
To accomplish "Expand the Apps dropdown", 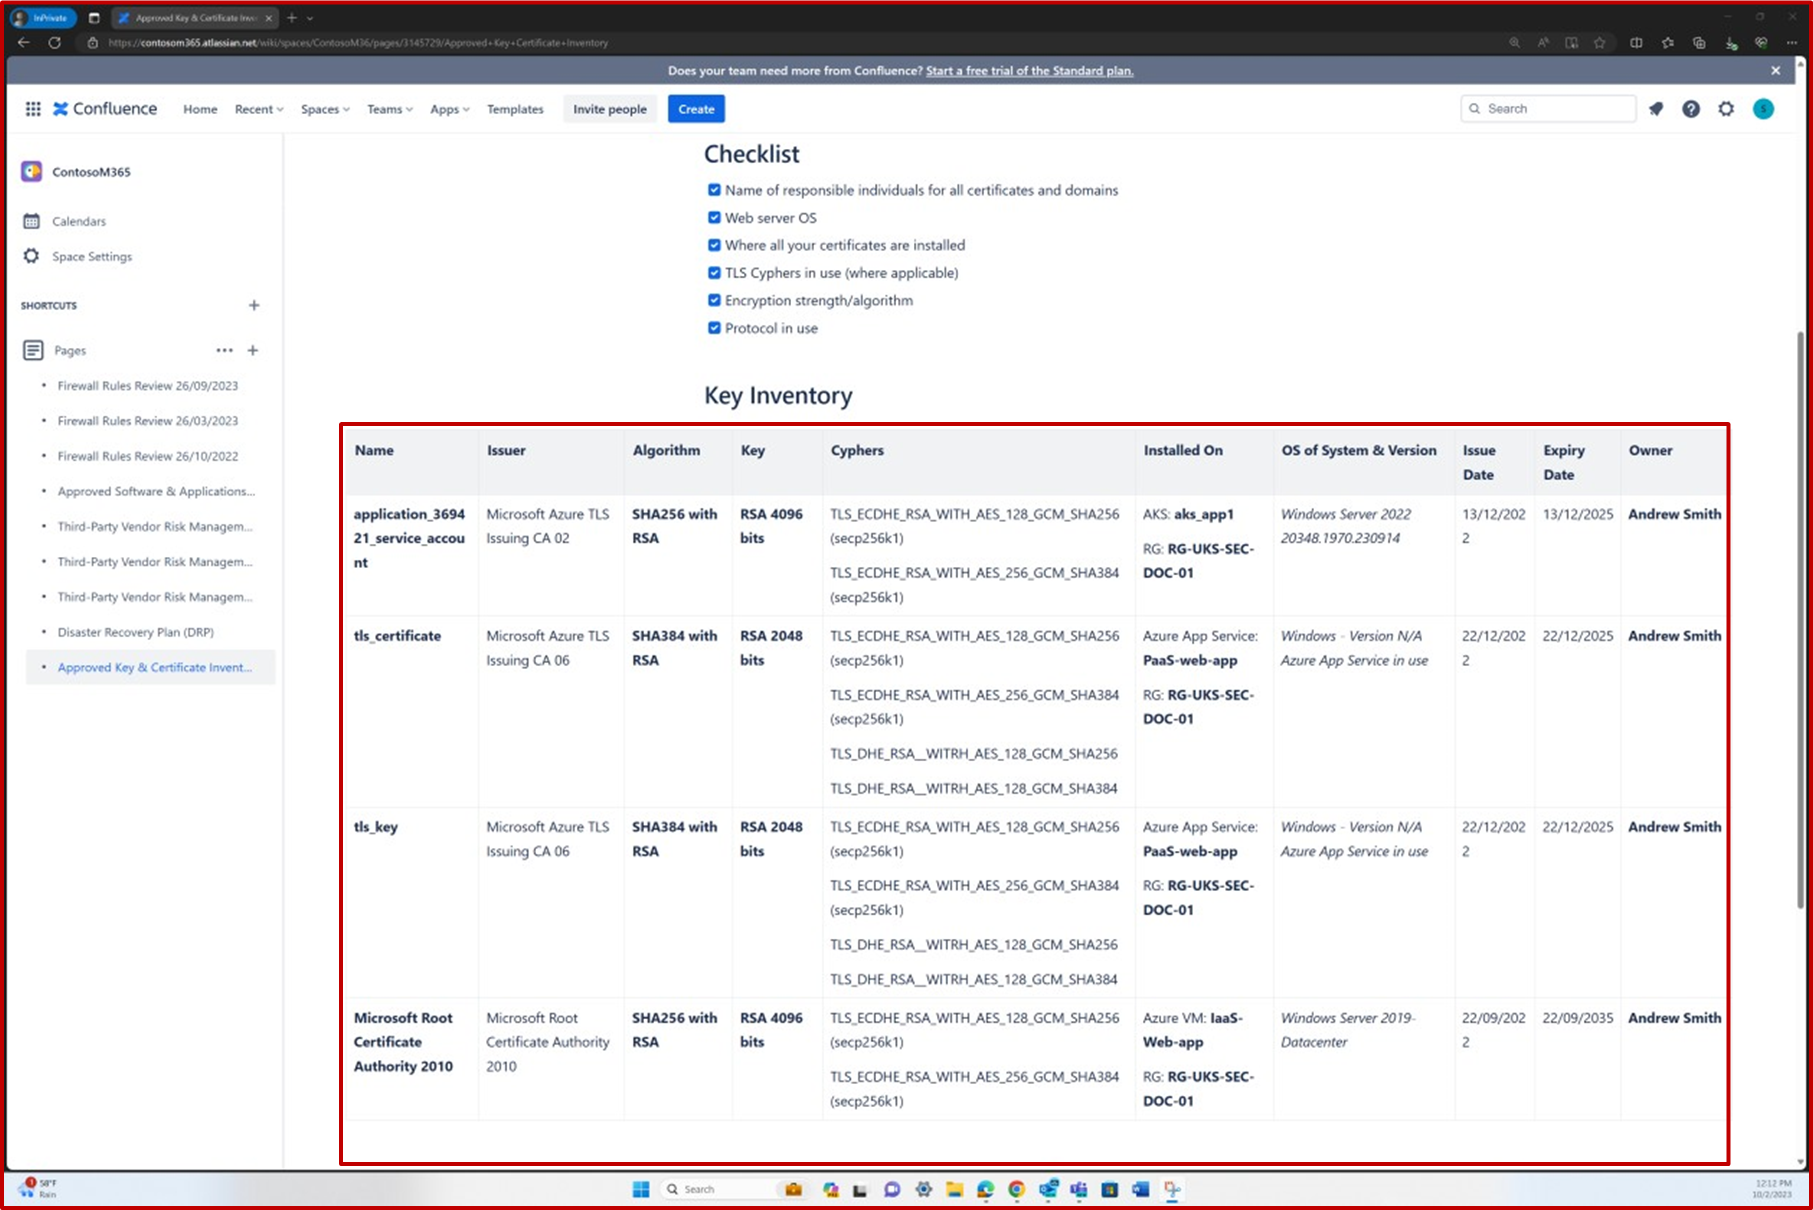I will pos(449,109).
